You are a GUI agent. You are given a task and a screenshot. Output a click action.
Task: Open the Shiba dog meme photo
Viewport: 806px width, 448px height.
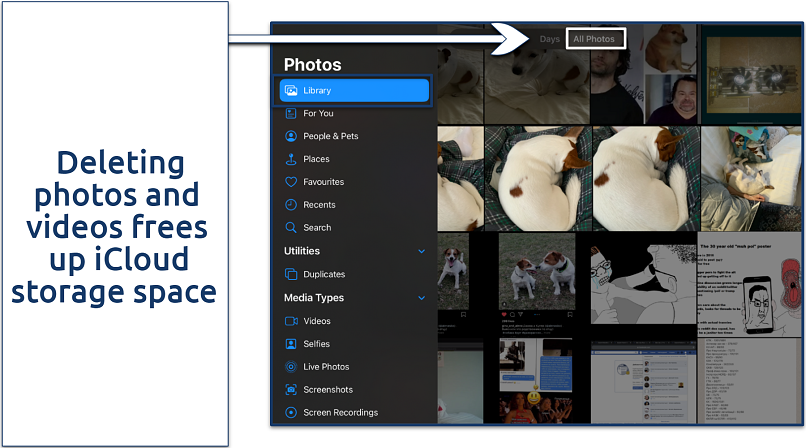[670, 49]
